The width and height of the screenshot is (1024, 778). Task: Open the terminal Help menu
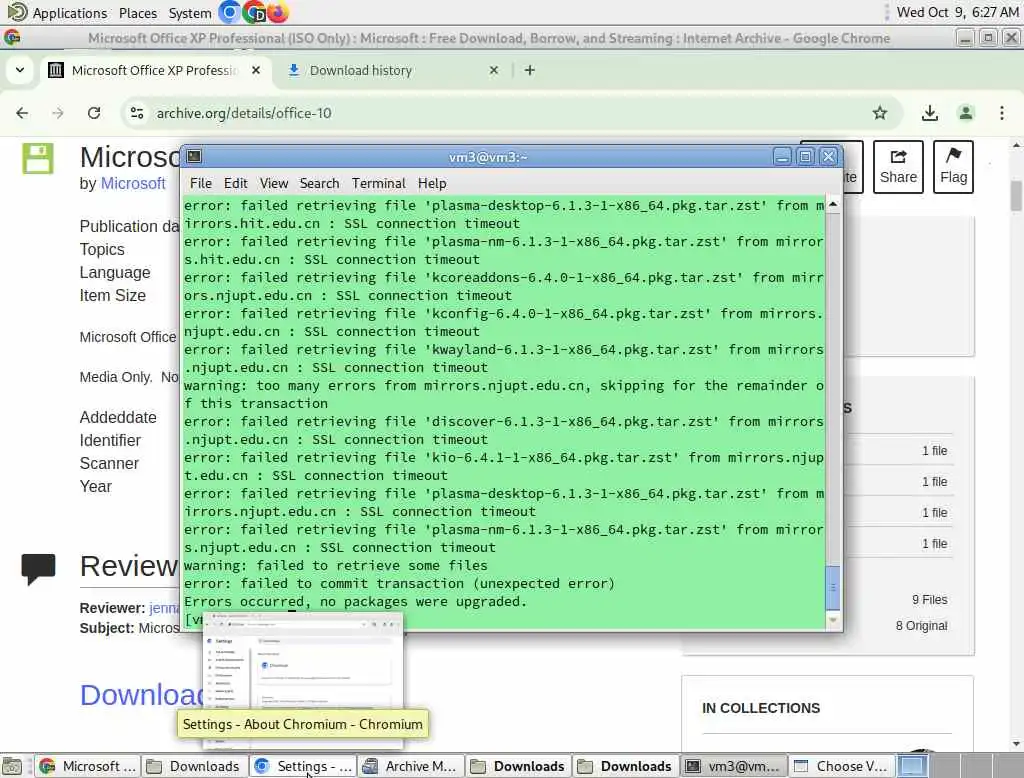[432, 184]
